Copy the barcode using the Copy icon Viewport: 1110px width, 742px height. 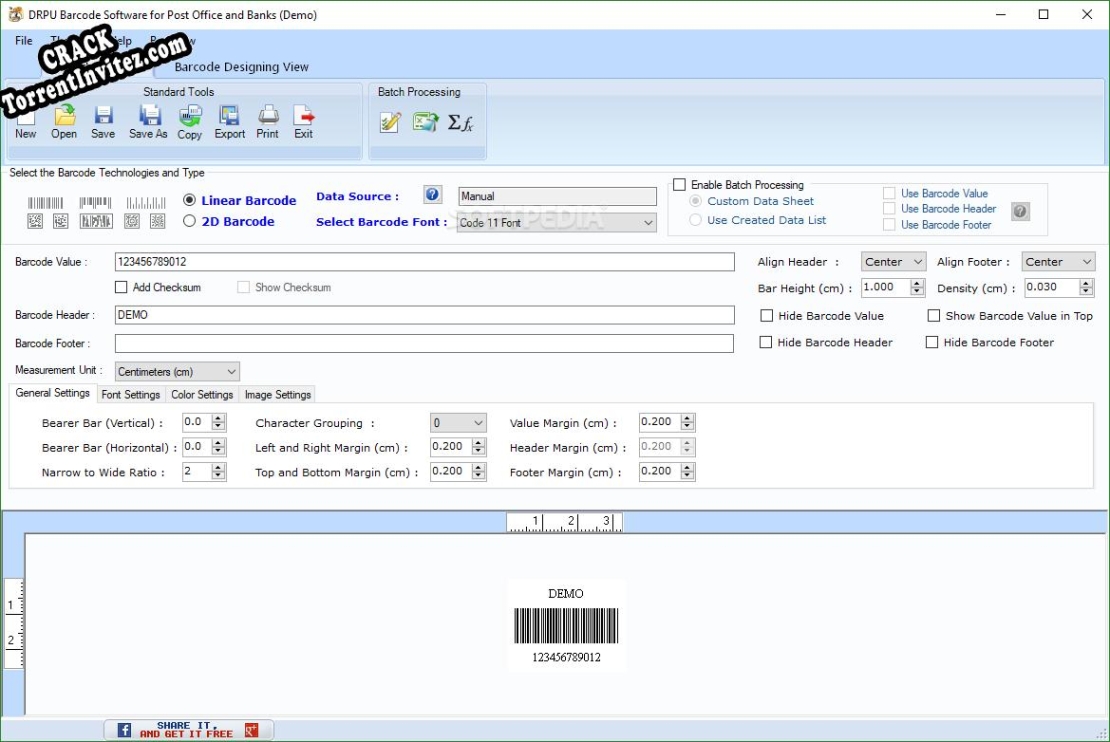point(189,120)
